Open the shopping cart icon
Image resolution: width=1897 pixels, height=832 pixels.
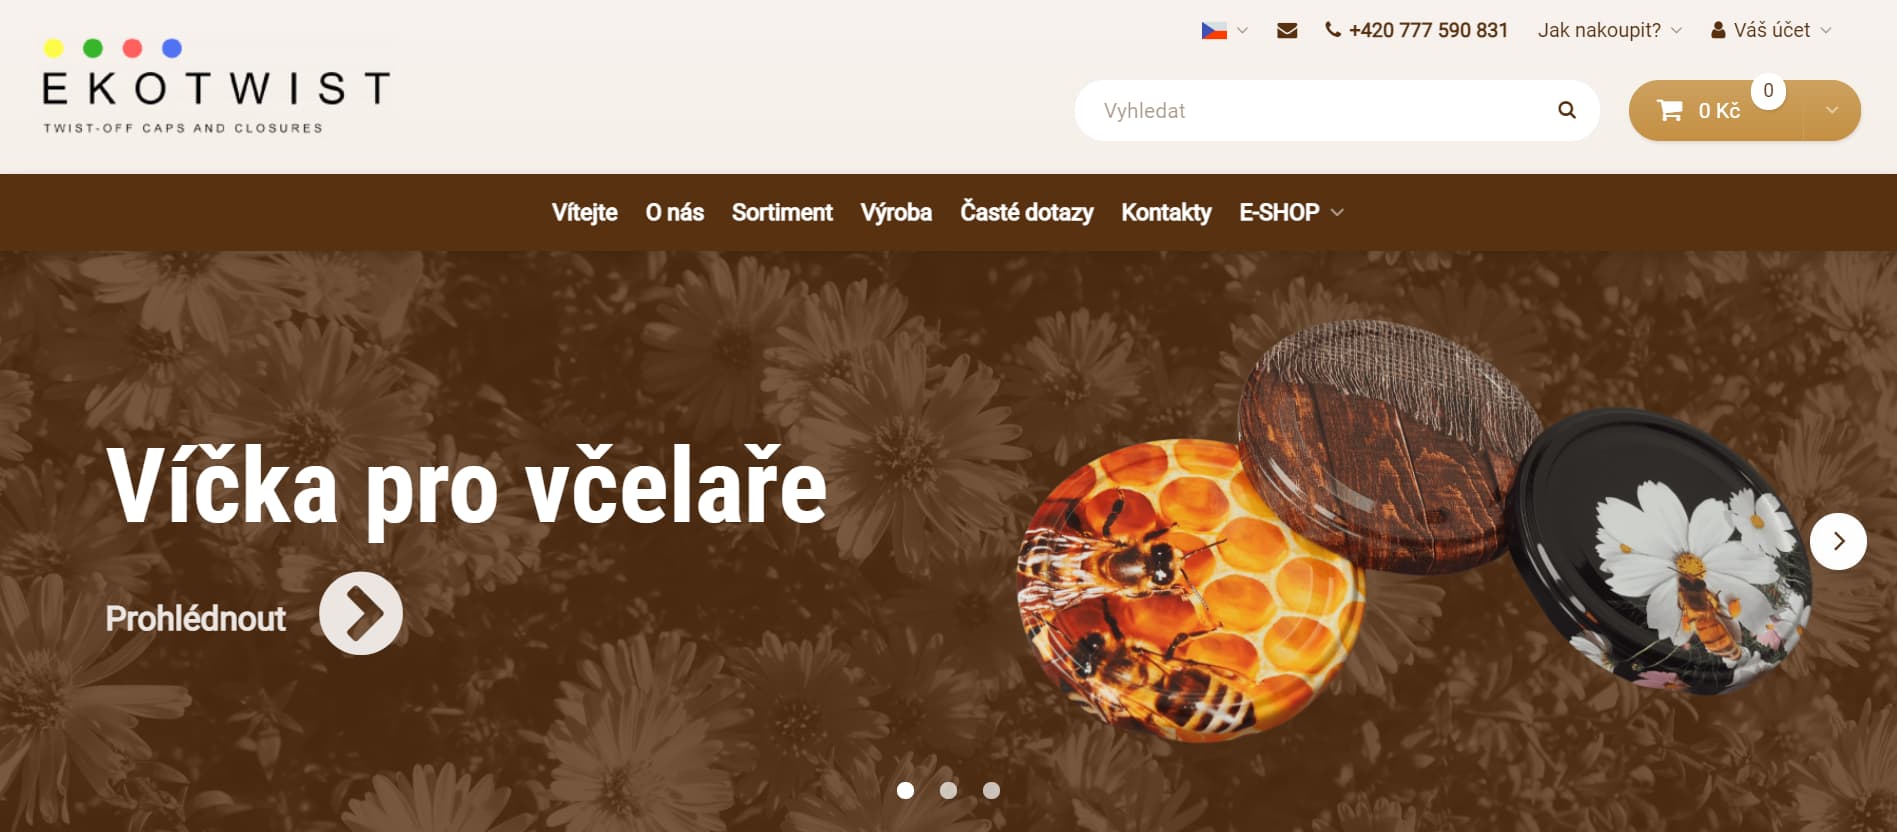point(1669,110)
